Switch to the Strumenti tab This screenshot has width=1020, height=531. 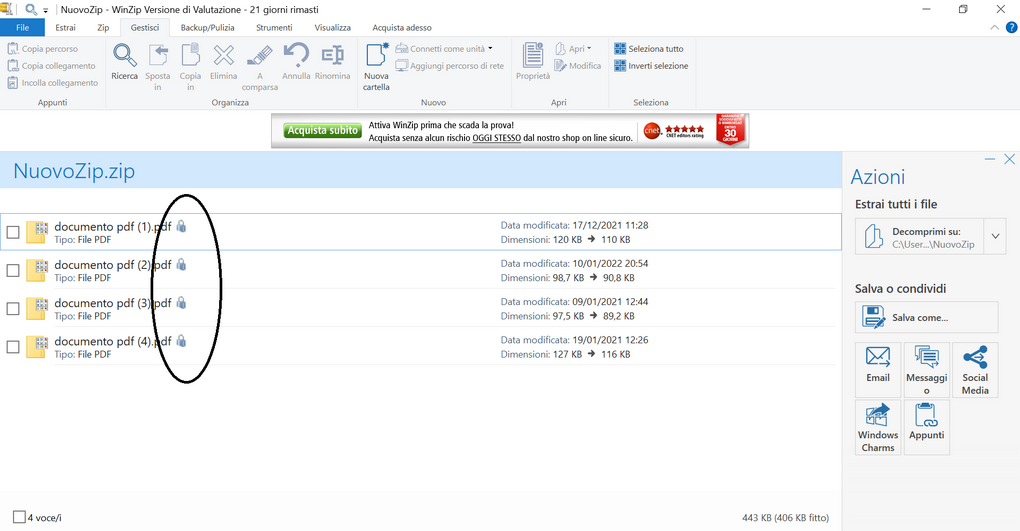pyautogui.click(x=274, y=27)
